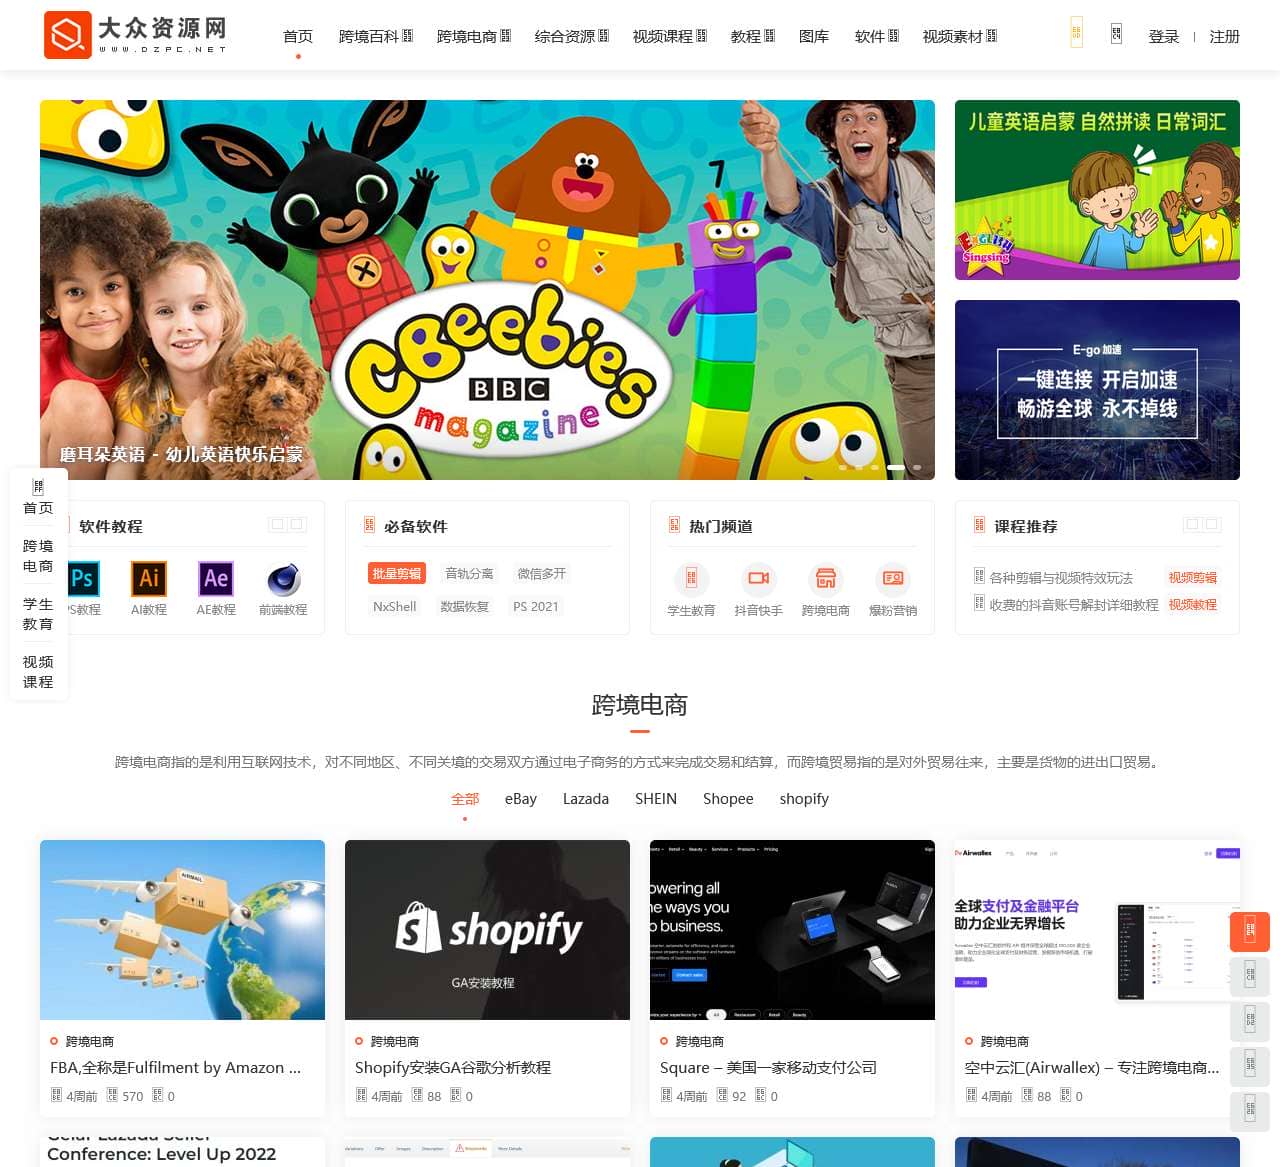The image size is (1280, 1167).
Task: Open article 空中云汇(Airwallex) title
Action: click(x=1092, y=1067)
